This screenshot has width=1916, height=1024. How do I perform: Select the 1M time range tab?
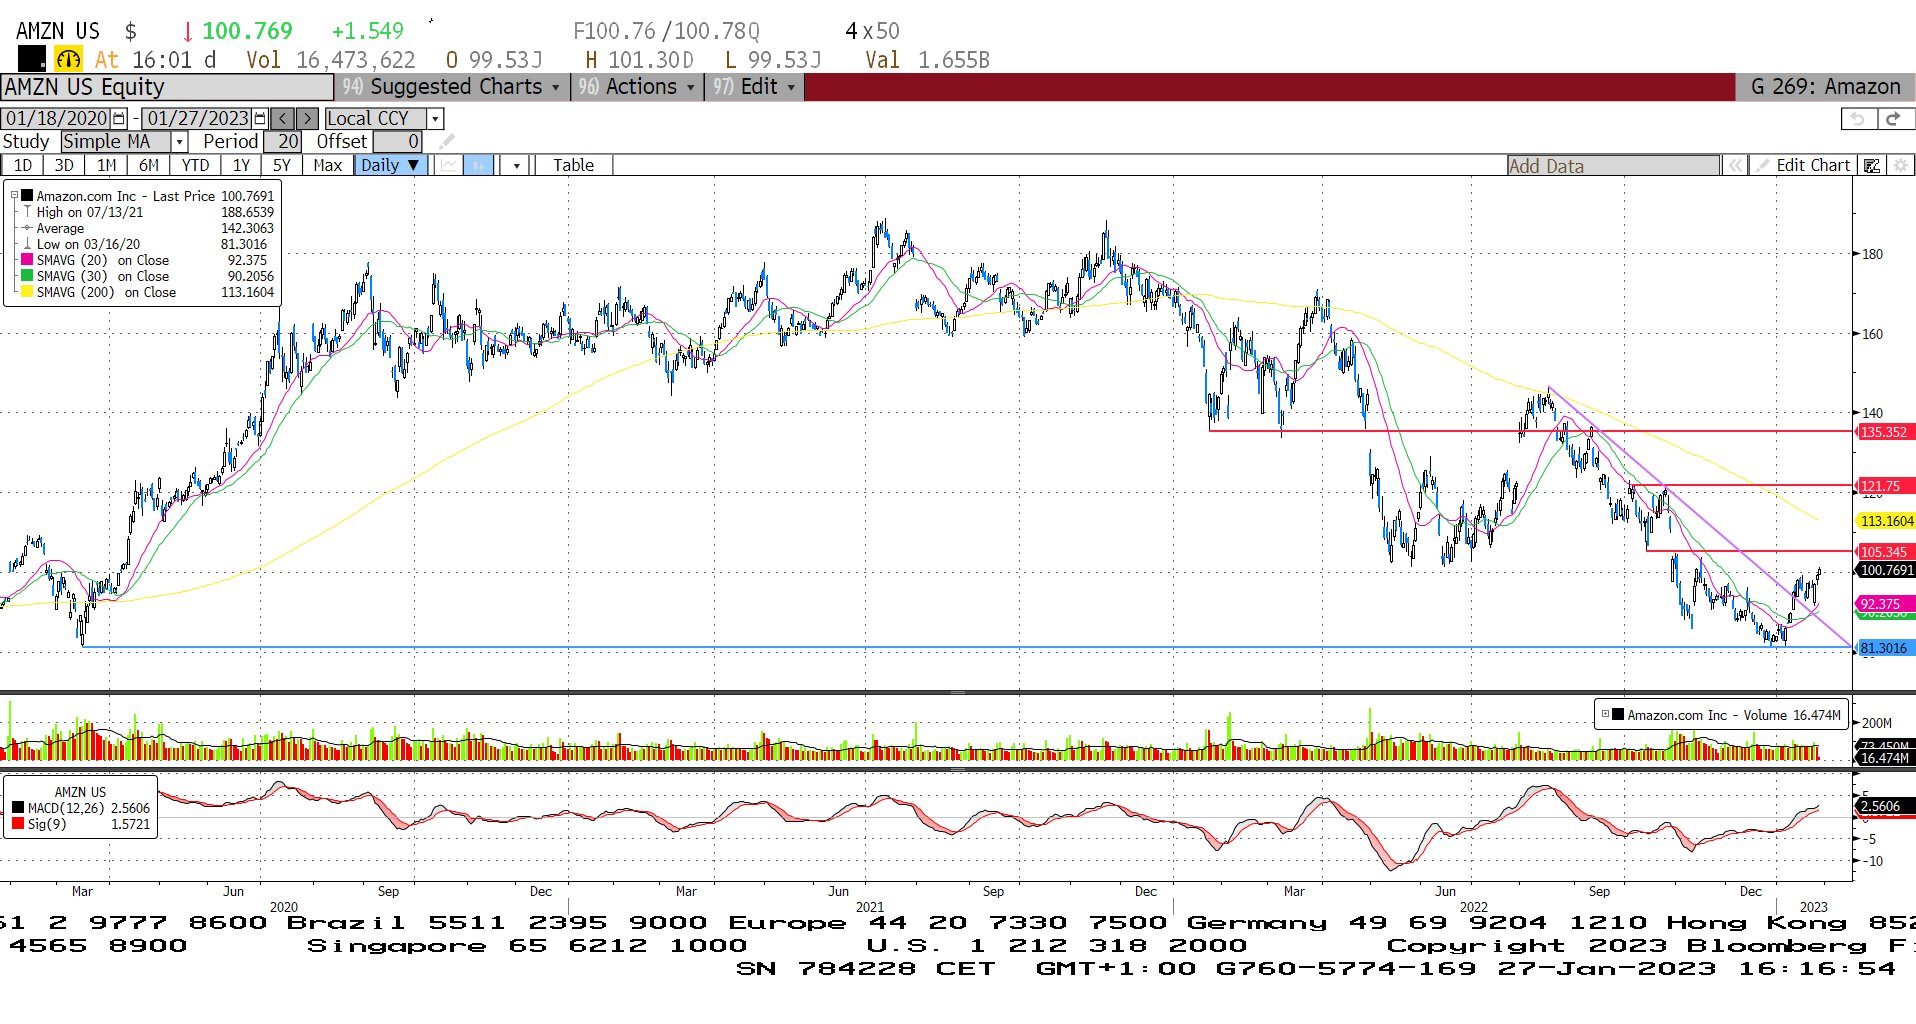[107, 165]
